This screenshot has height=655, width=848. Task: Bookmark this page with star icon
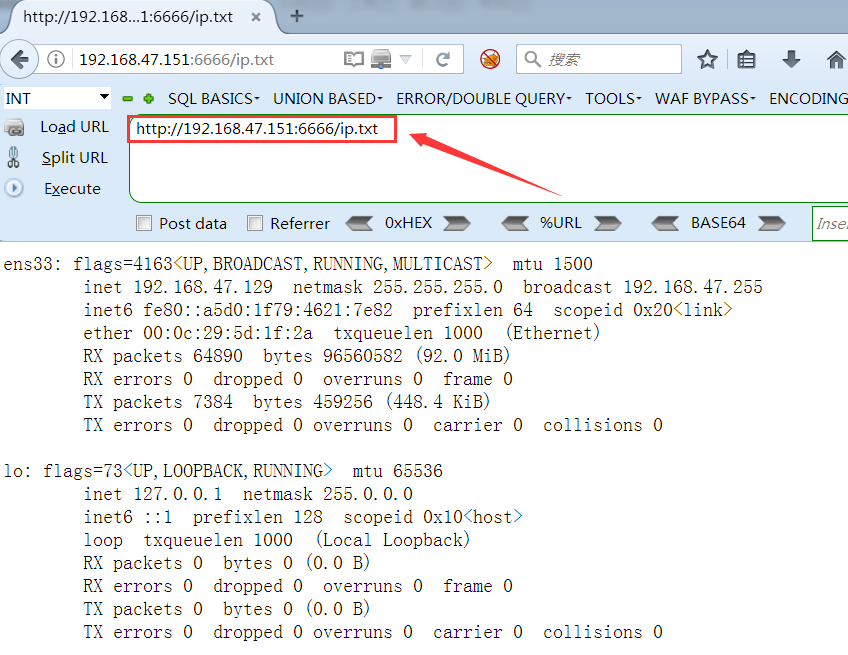click(707, 59)
